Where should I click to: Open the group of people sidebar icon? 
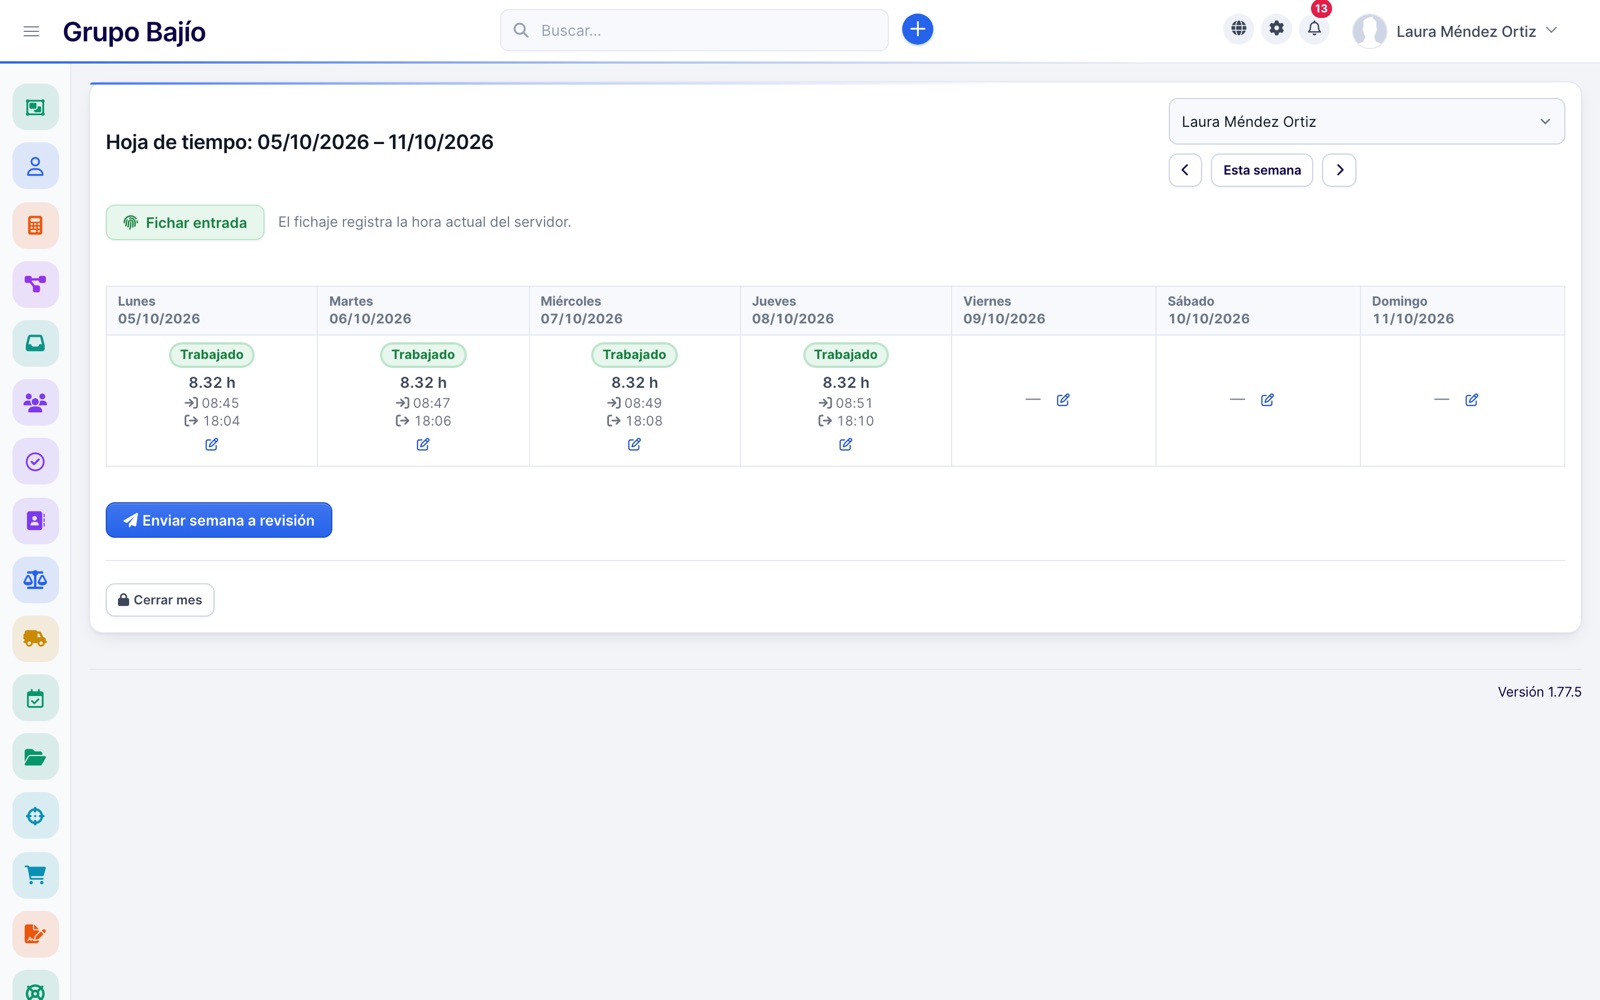pos(35,402)
